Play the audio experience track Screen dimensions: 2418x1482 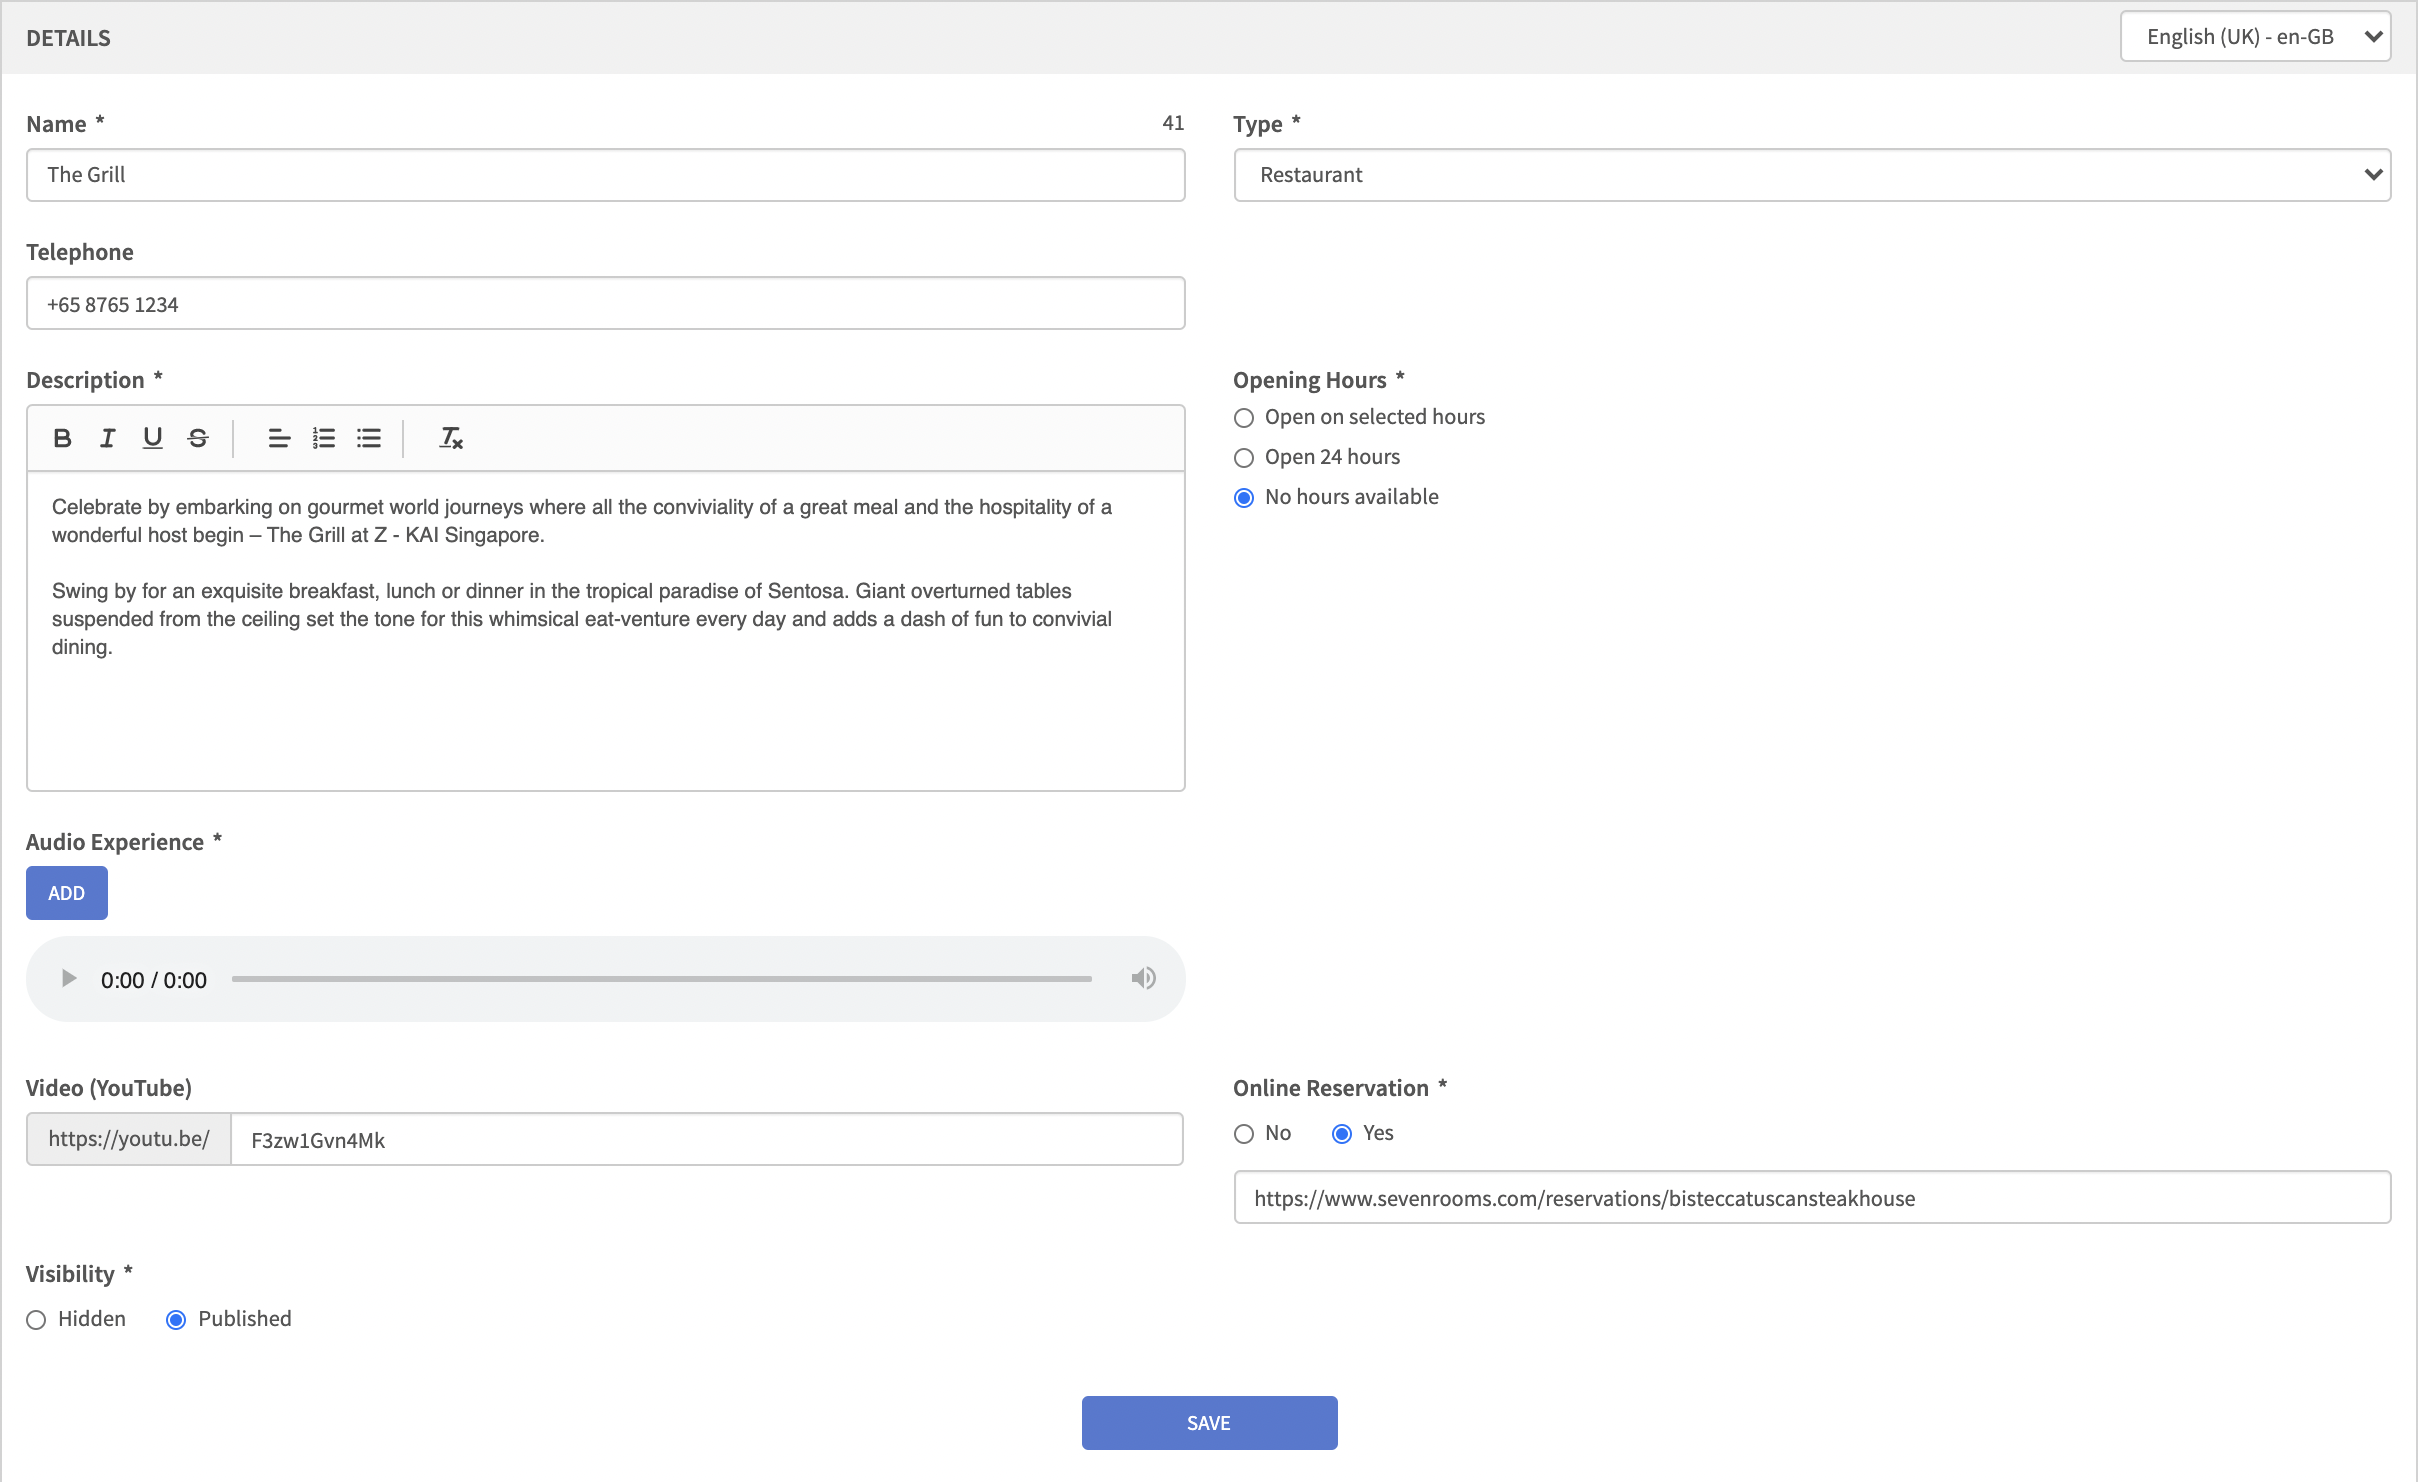[69, 979]
